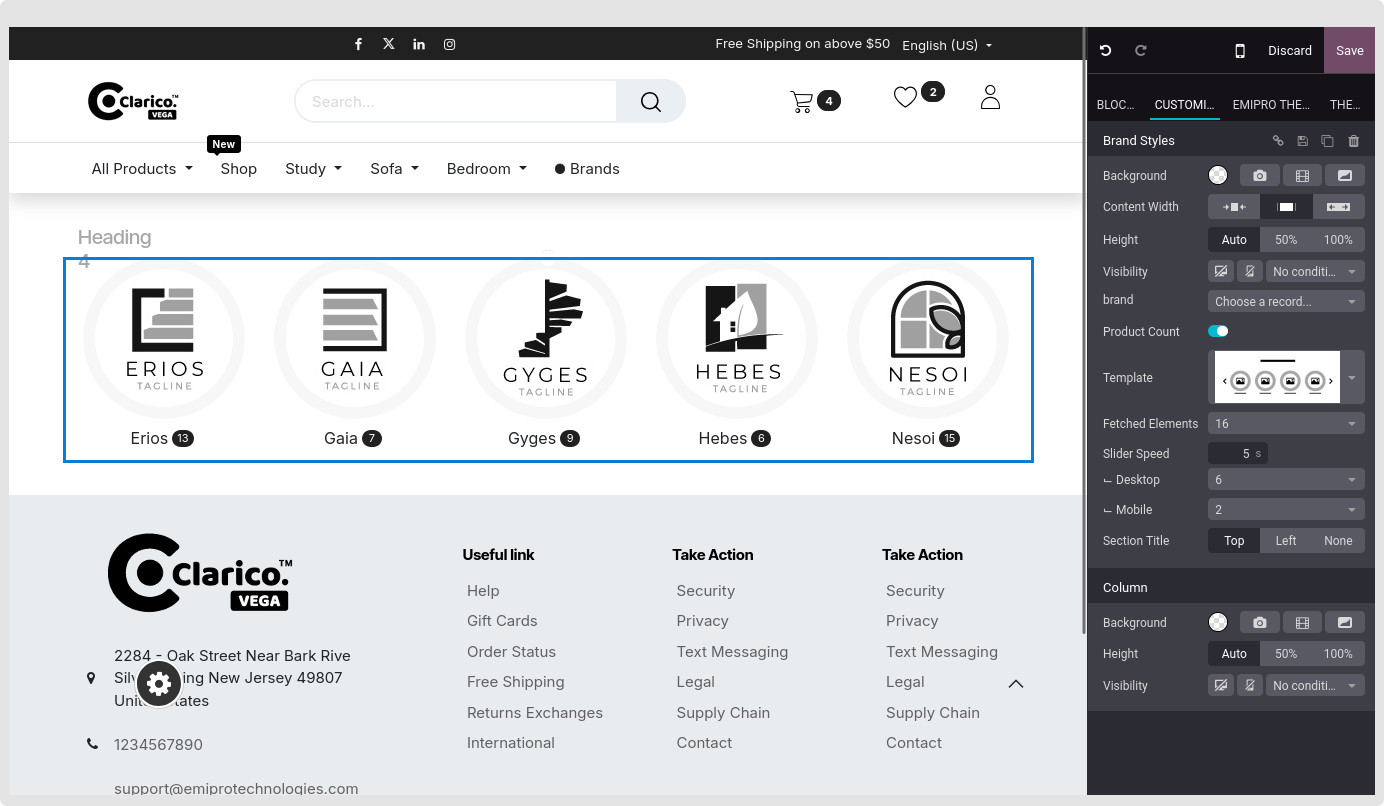Open the Fetched Elements dropdown

pos(1286,424)
